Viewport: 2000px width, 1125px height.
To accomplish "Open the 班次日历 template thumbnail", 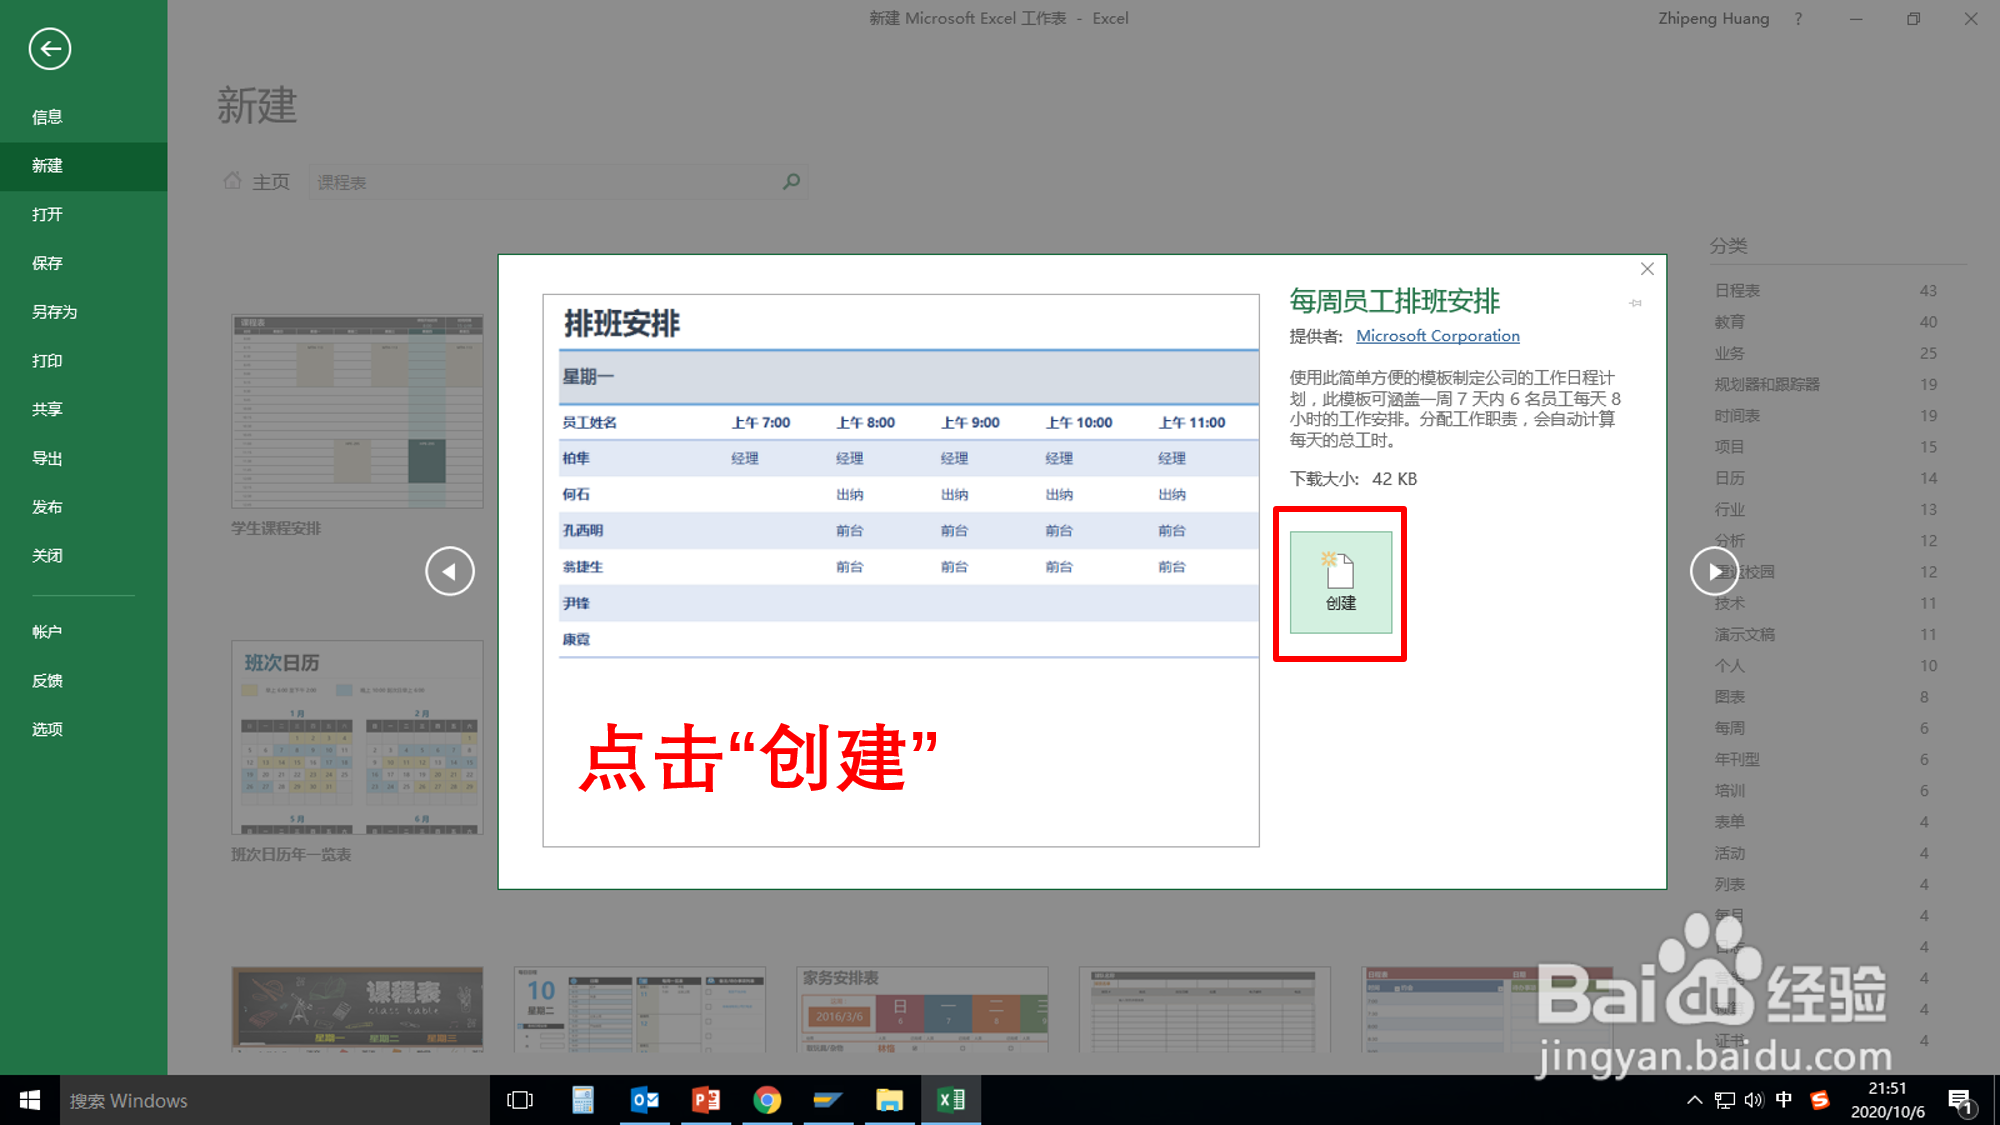I will pos(357,738).
